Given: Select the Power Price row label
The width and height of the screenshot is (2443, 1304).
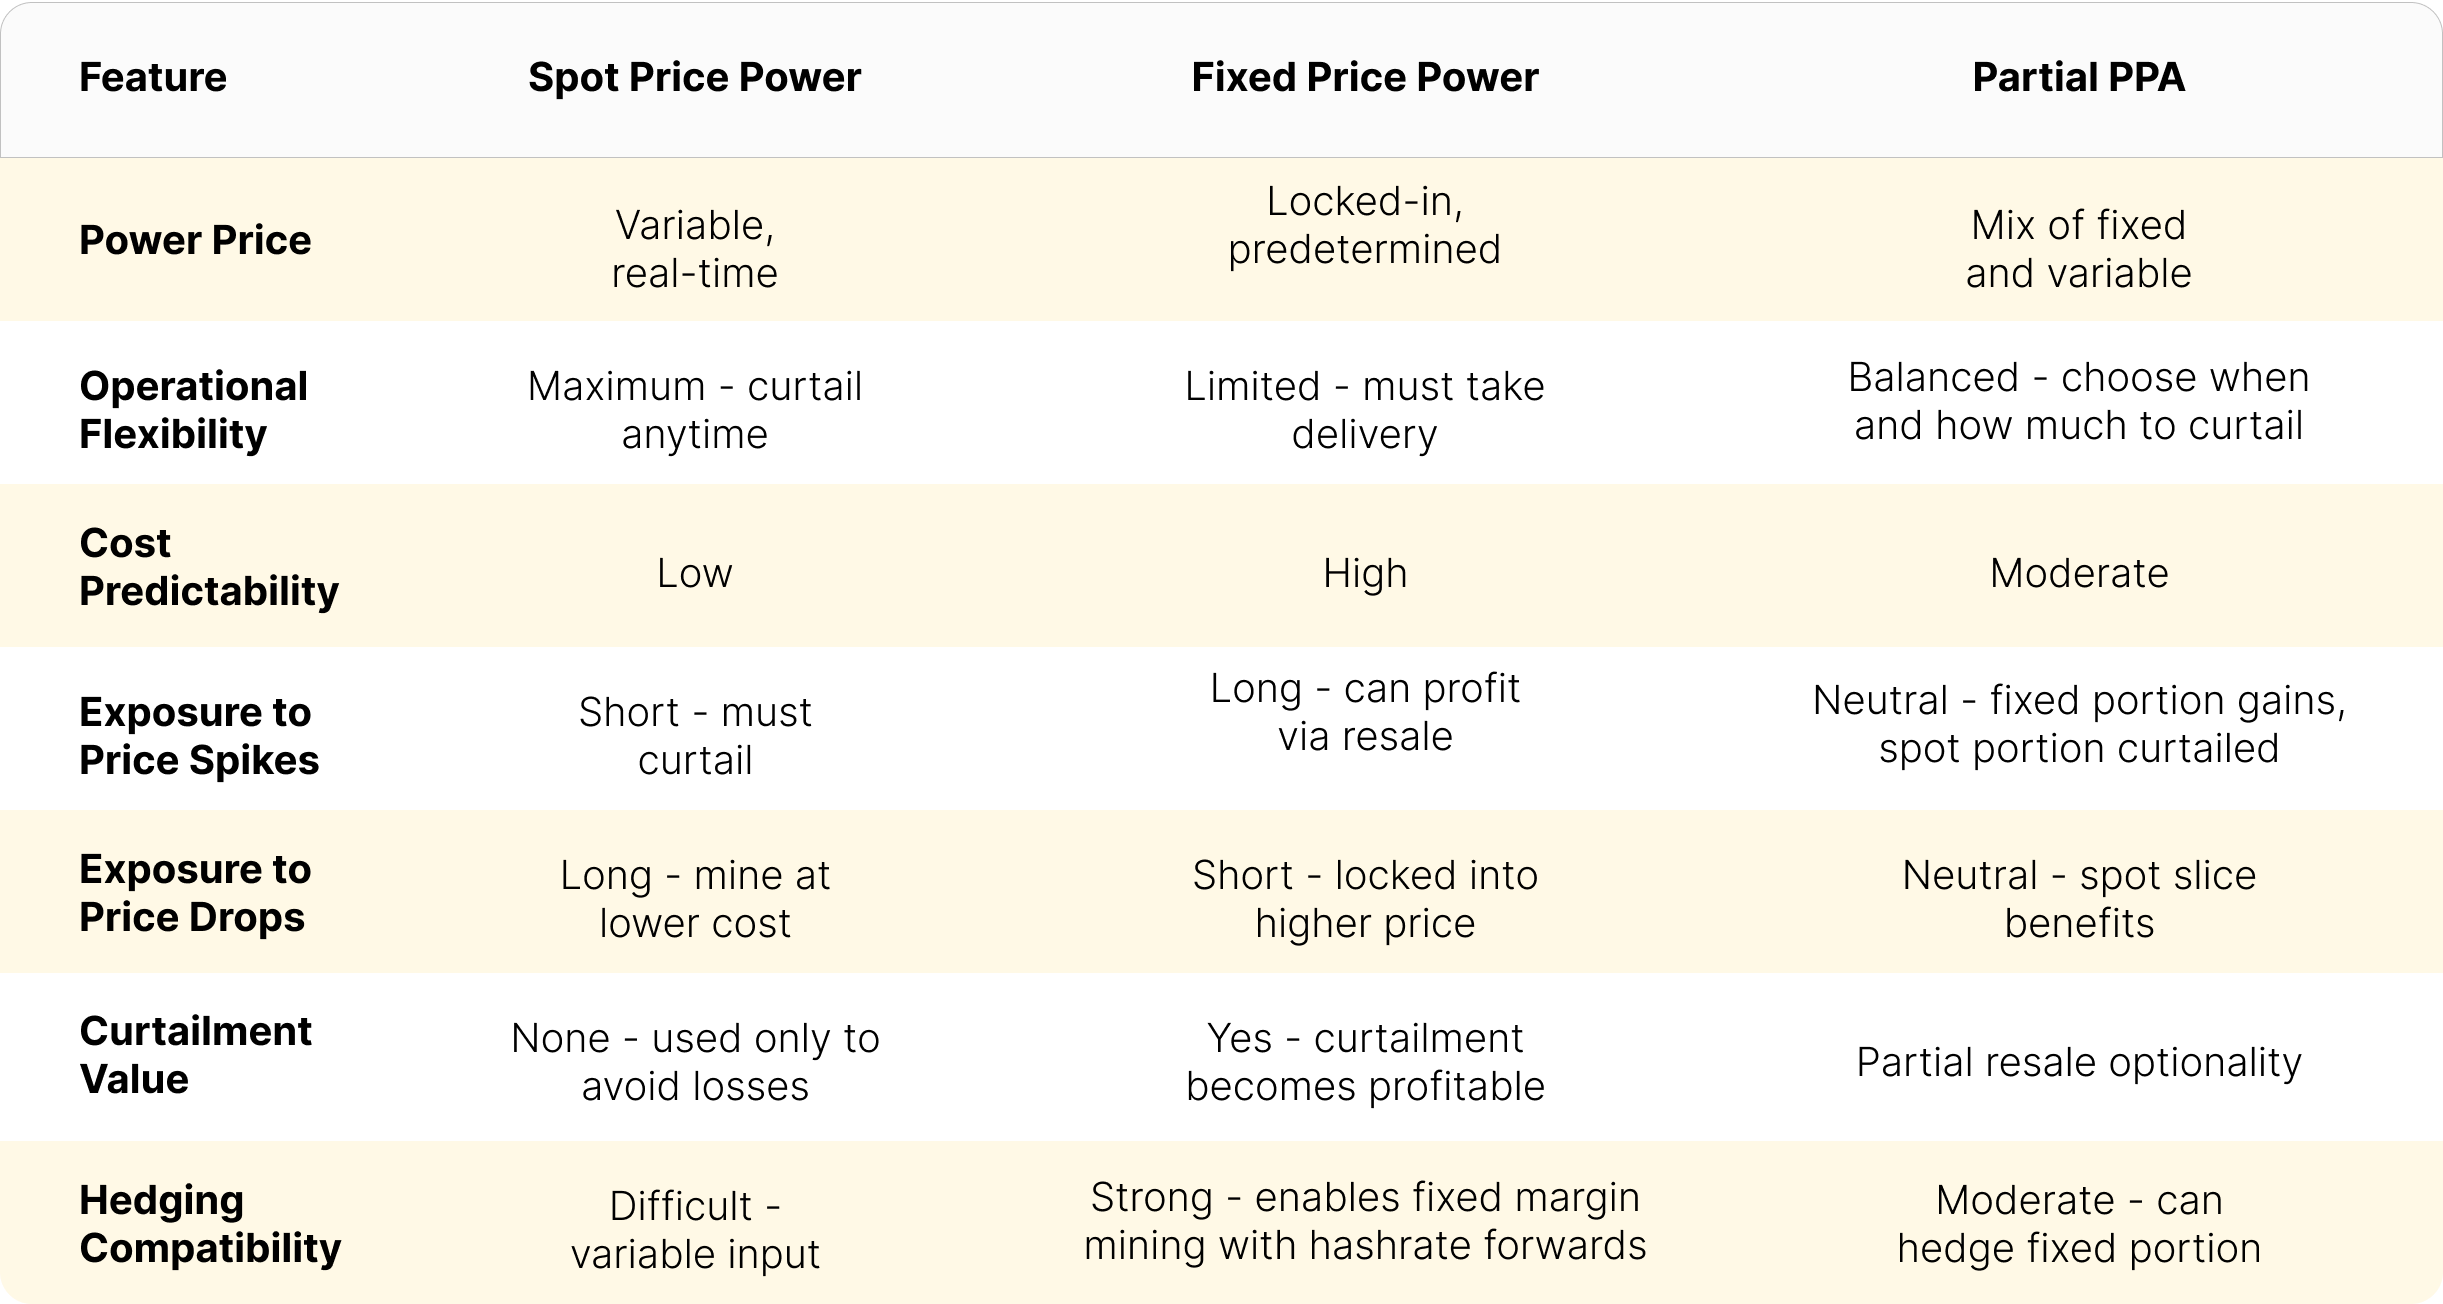Looking at the screenshot, I should coord(195,241).
